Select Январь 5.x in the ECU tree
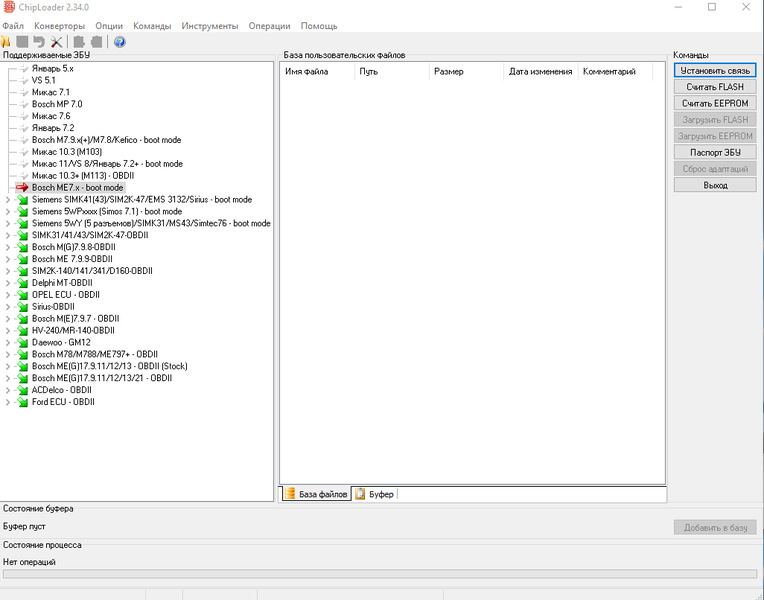The image size is (764, 600). click(x=52, y=68)
